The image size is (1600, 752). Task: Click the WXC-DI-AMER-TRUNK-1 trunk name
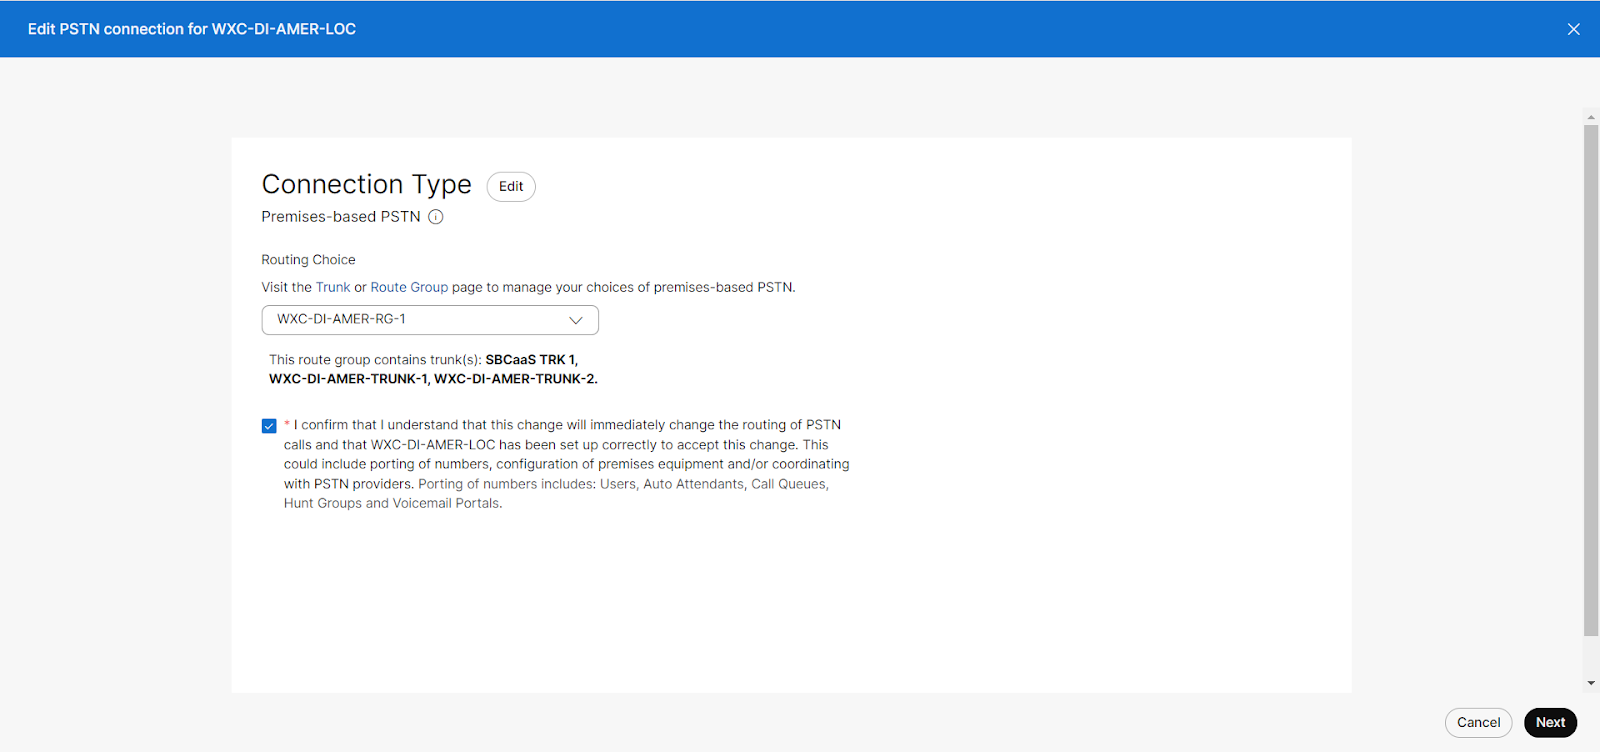(348, 379)
